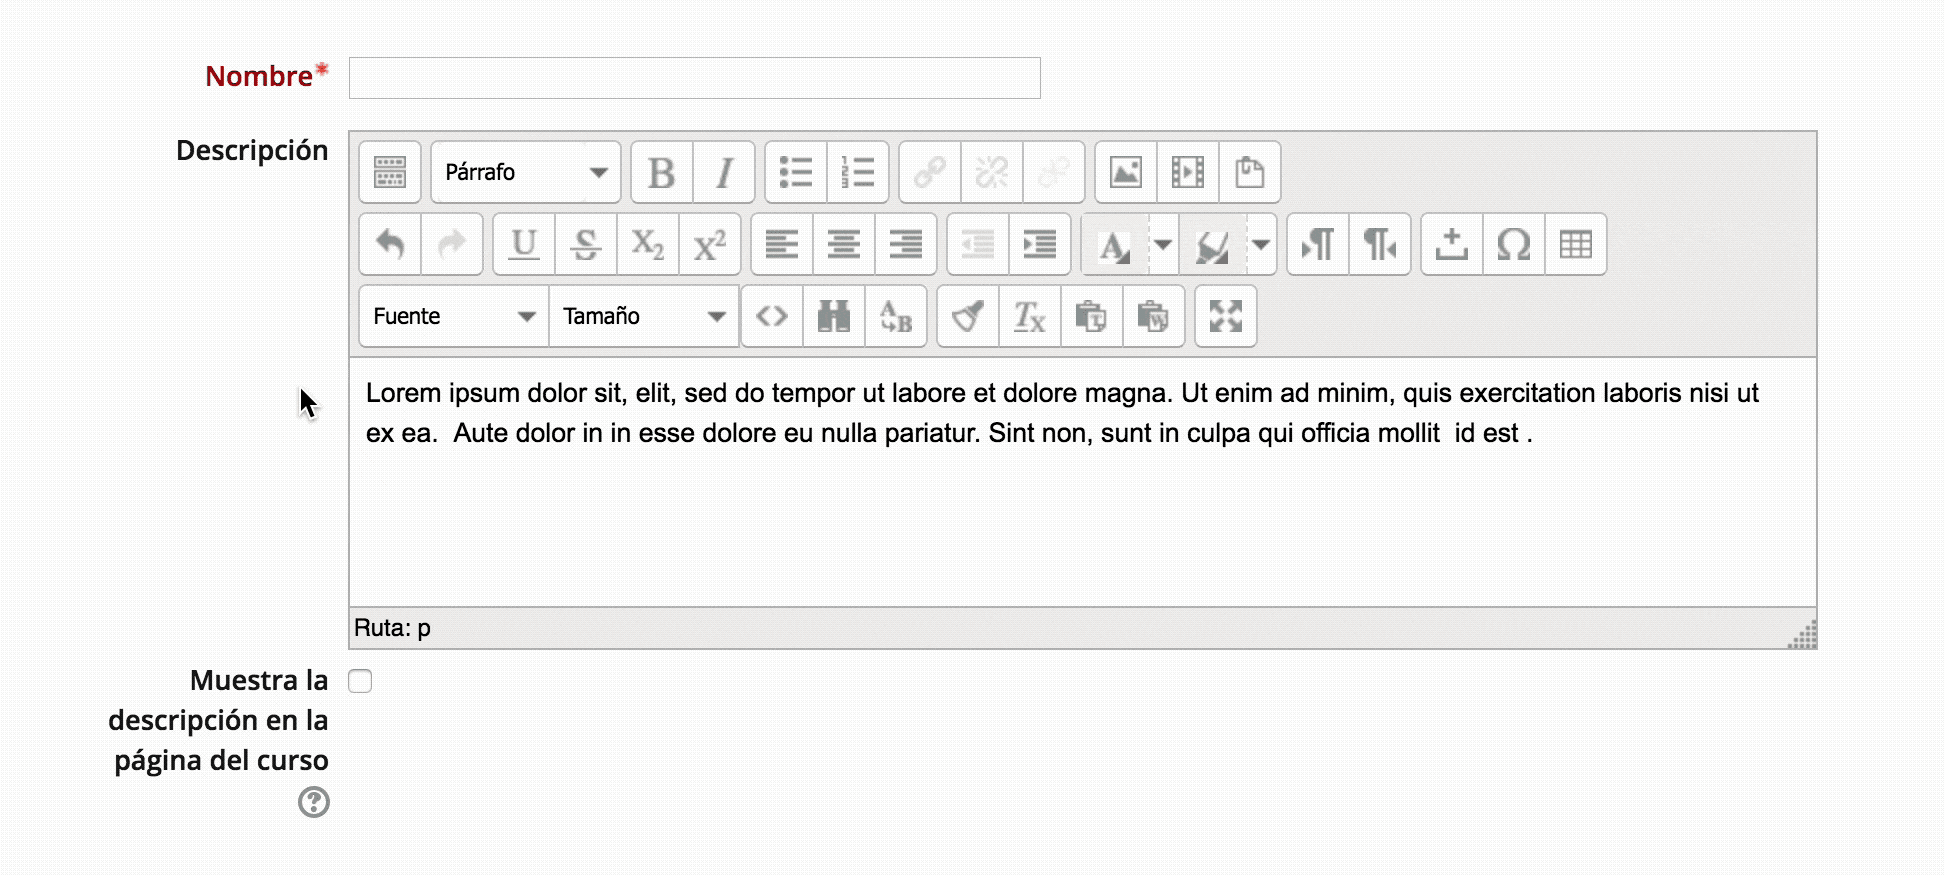Open help for show description setting
Viewport: 1944px width, 876px height.
click(x=314, y=802)
